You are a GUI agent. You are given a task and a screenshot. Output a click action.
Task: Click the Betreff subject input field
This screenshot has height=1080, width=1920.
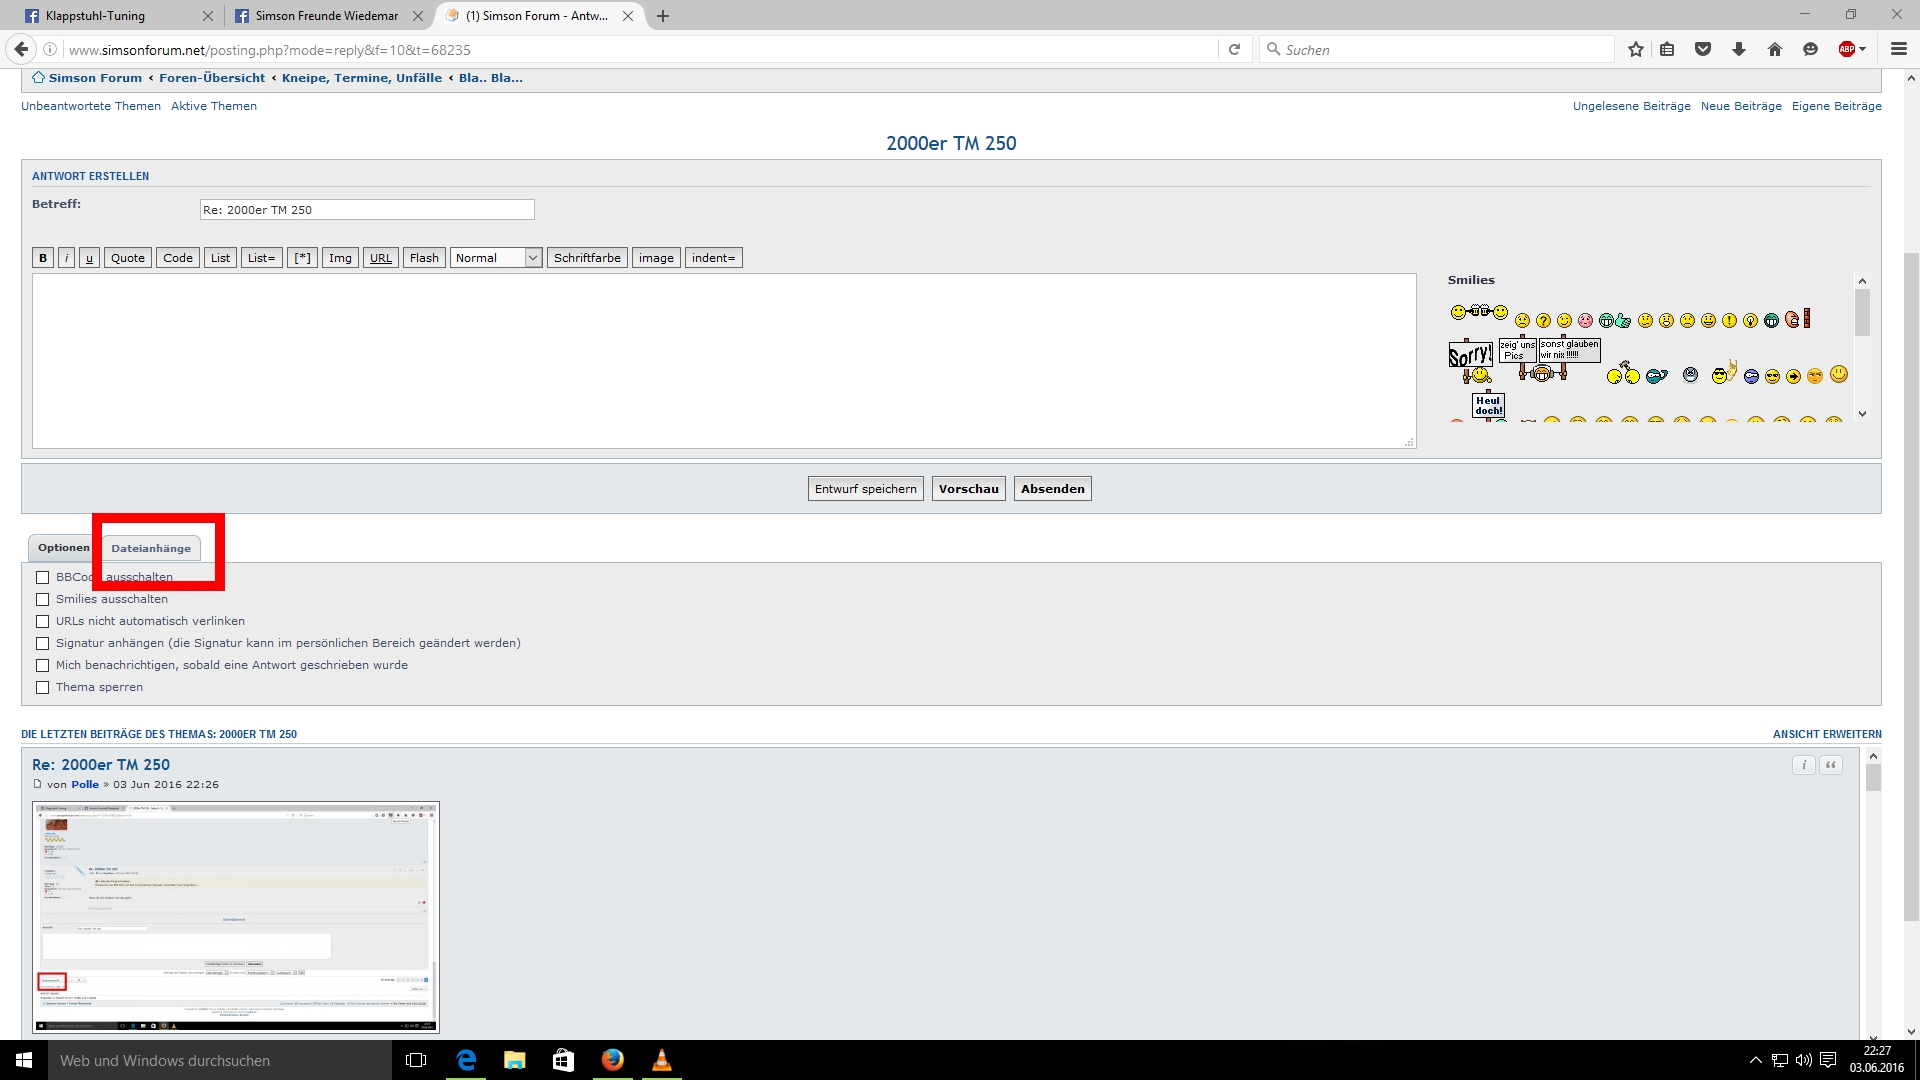[x=366, y=210]
